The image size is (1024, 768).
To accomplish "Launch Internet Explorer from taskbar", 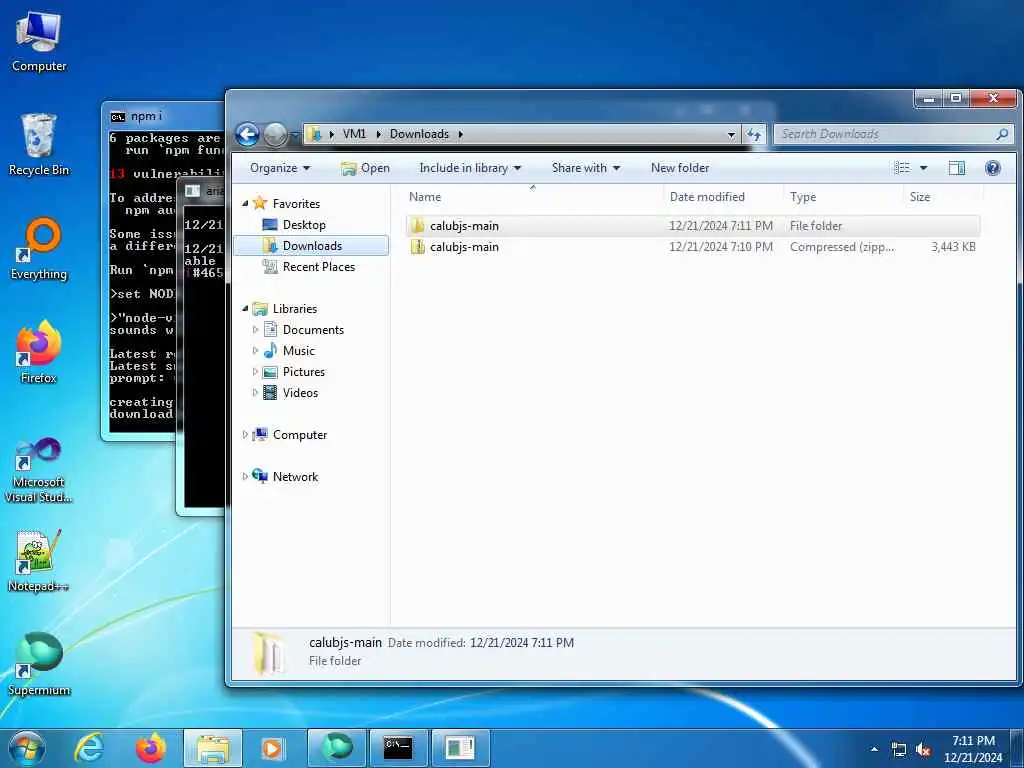I will point(89,748).
